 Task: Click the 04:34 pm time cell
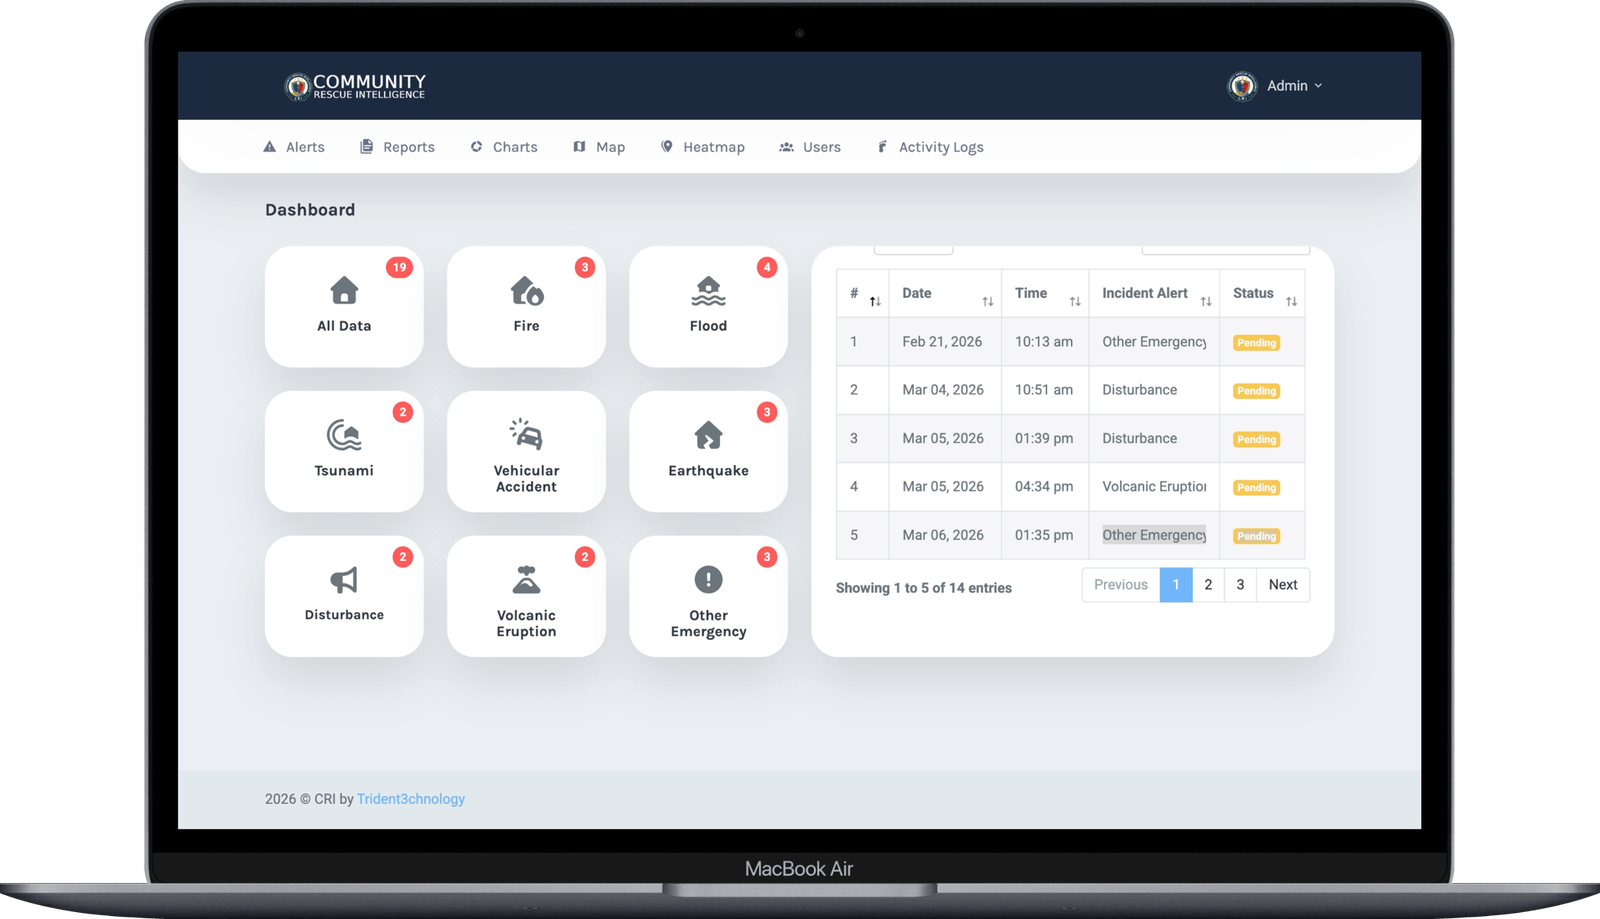coord(1045,487)
